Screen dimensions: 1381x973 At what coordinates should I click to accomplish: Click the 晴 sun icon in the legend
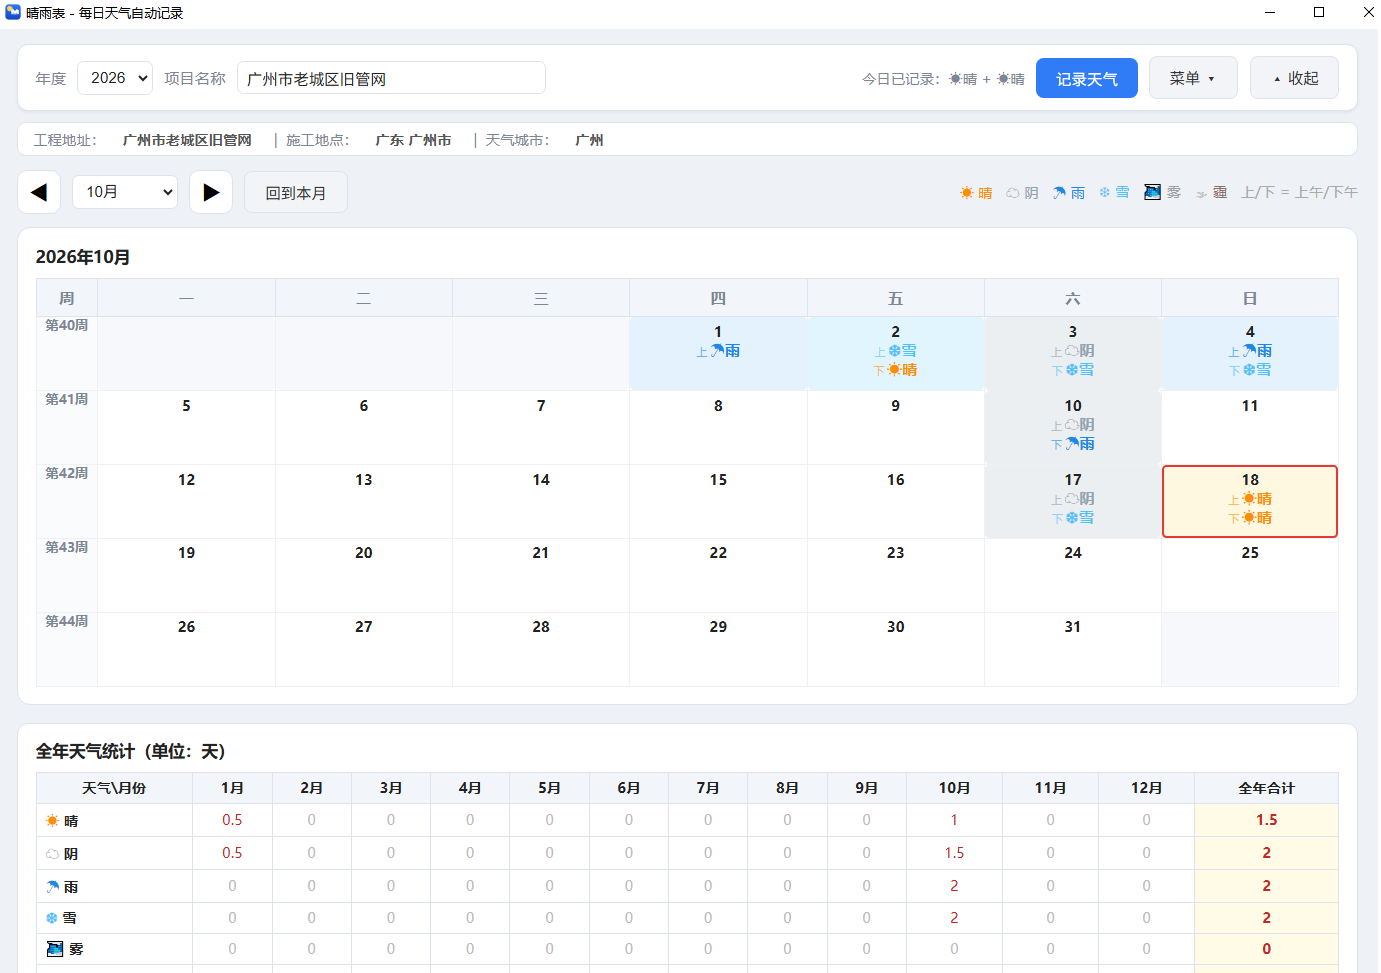click(967, 192)
